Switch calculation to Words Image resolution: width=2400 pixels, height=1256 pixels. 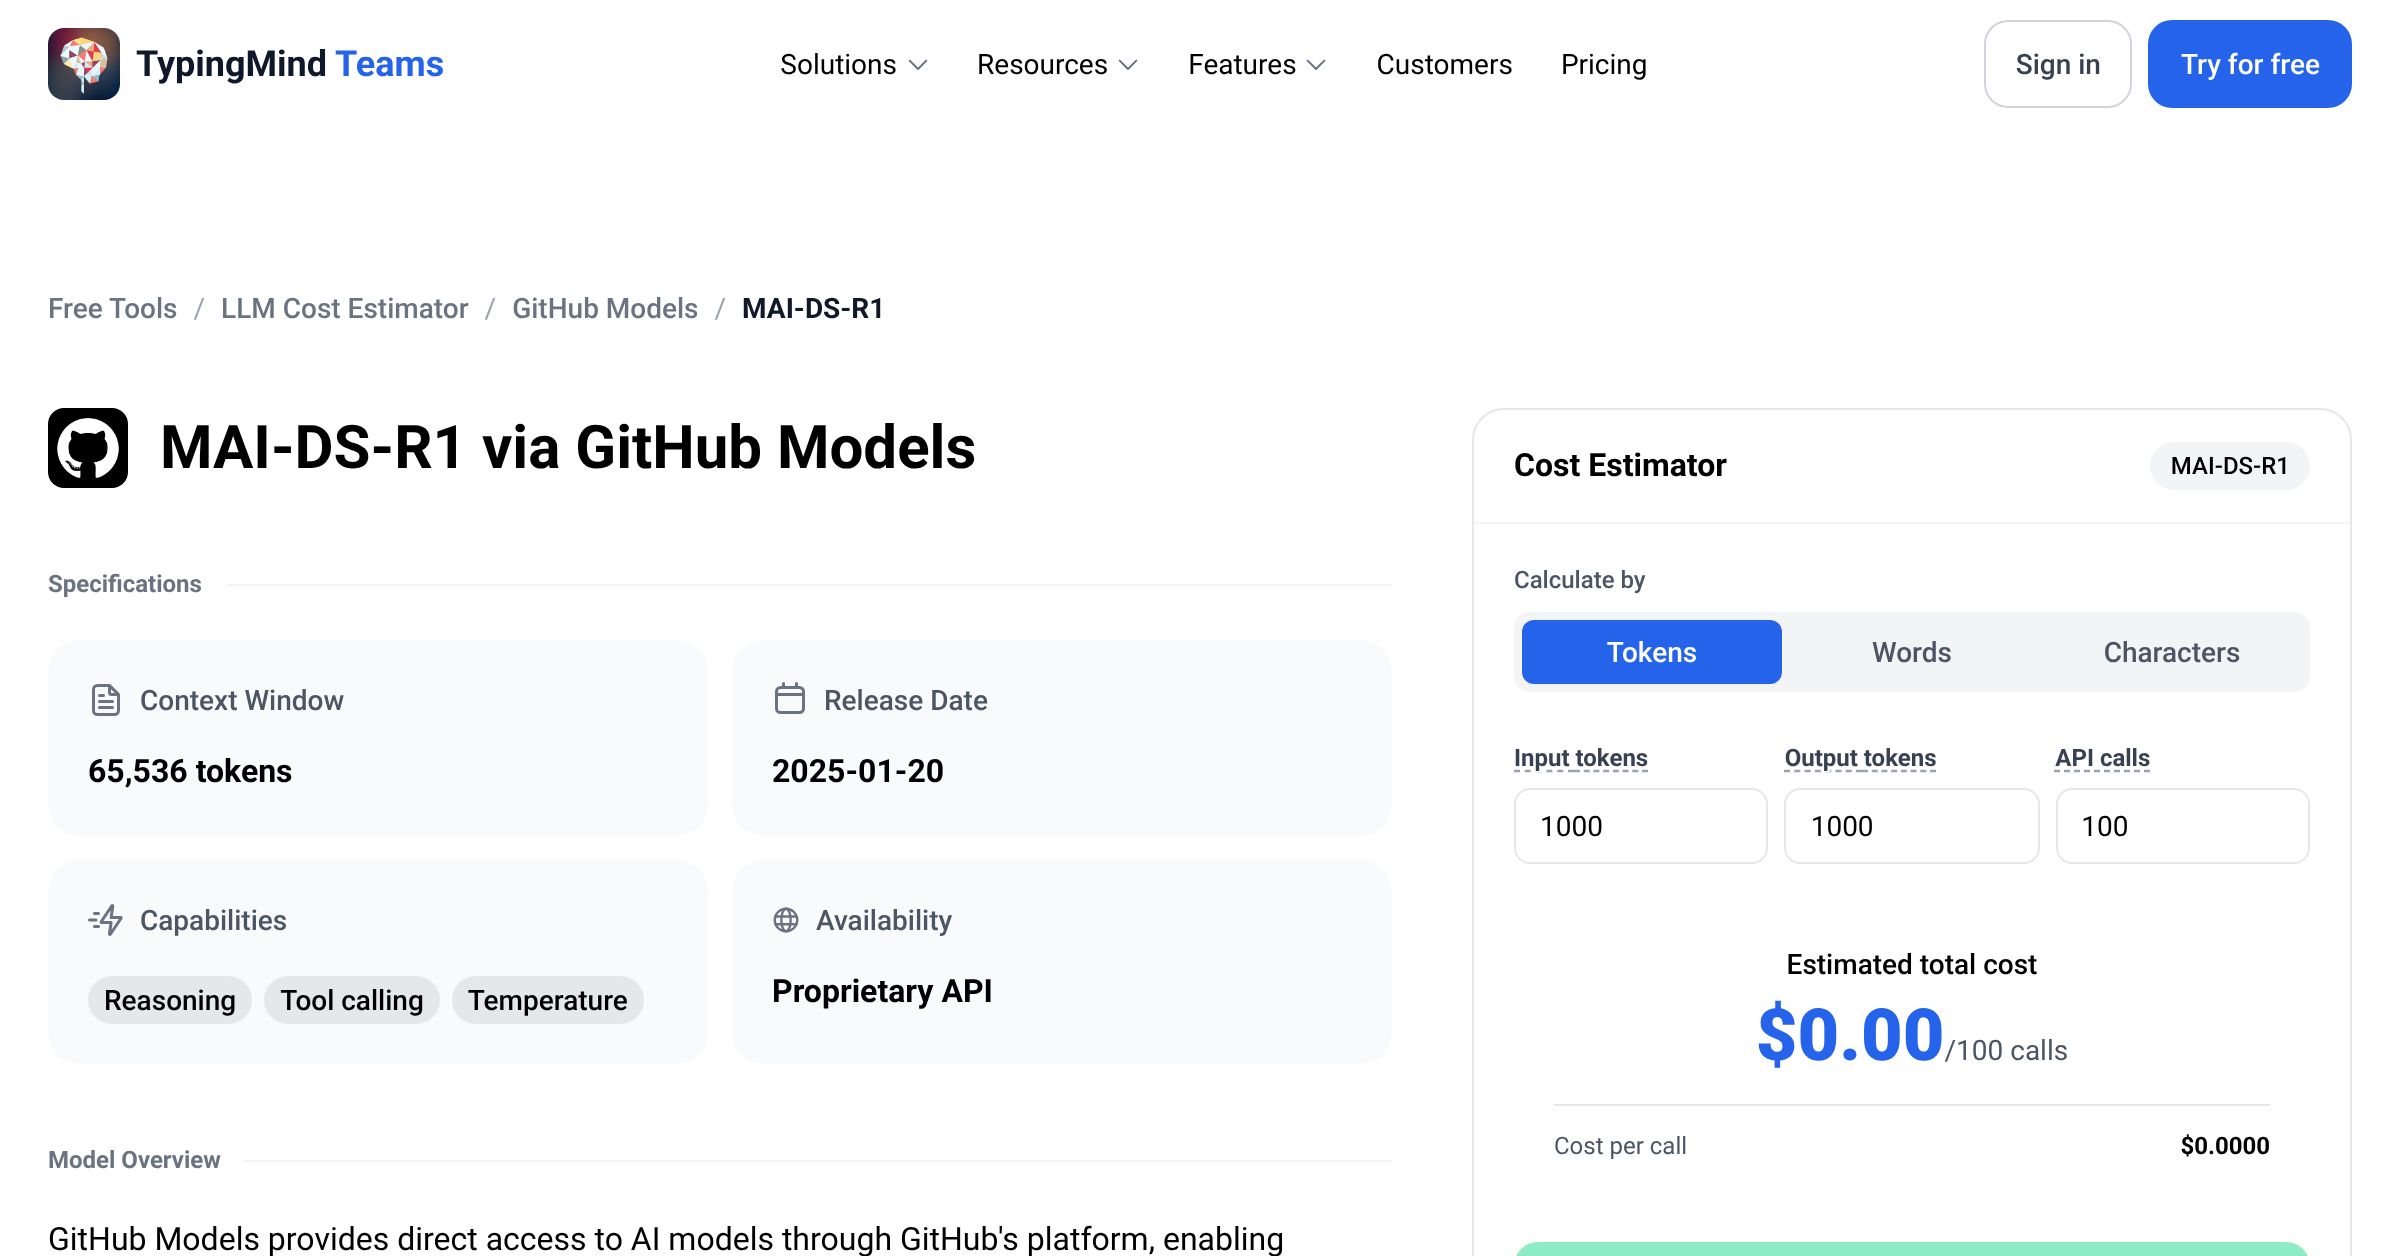[1912, 652]
